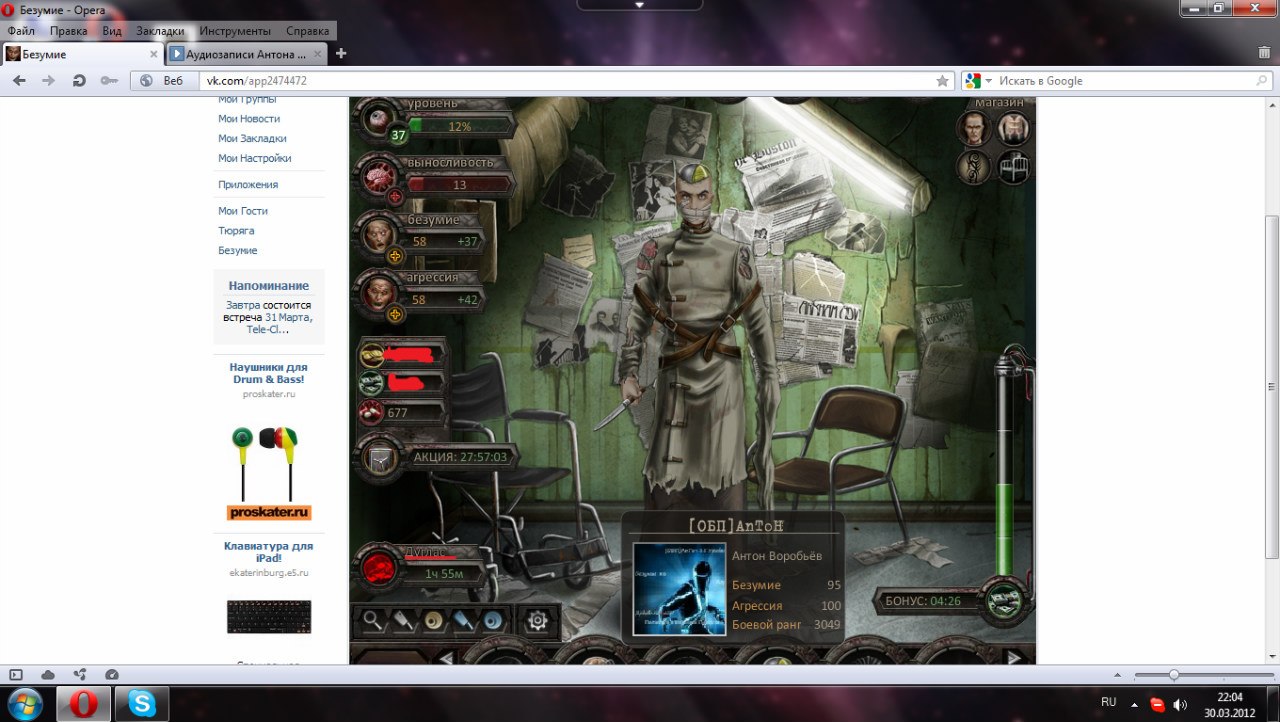Expand the speed dial arrow above tabs
1280x722 pixels.
tap(640, 5)
